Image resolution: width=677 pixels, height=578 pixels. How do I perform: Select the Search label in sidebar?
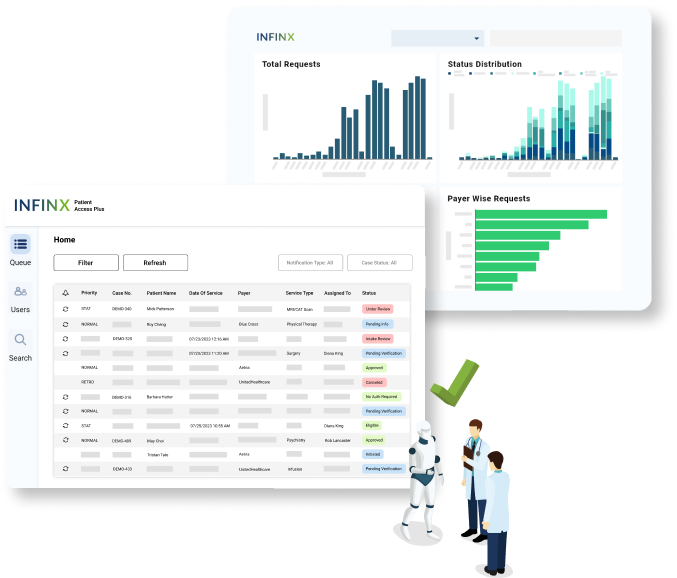point(20,358)
